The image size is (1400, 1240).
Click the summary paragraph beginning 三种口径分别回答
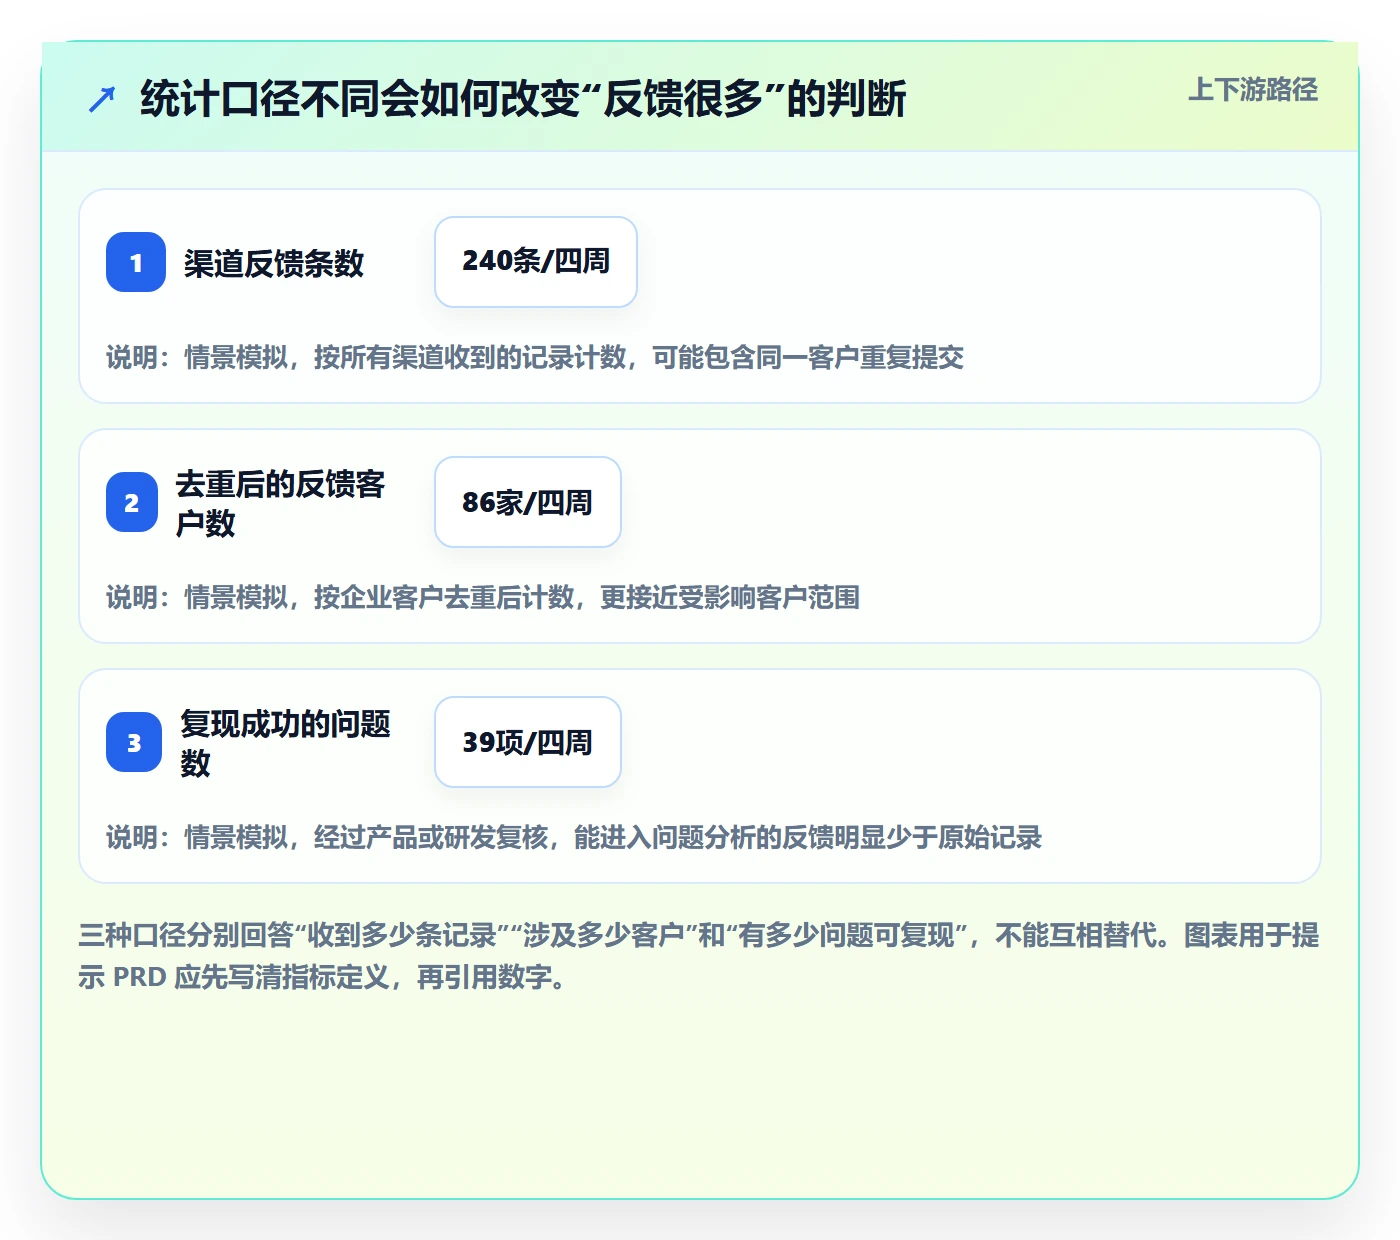click(x=699, y=956)
